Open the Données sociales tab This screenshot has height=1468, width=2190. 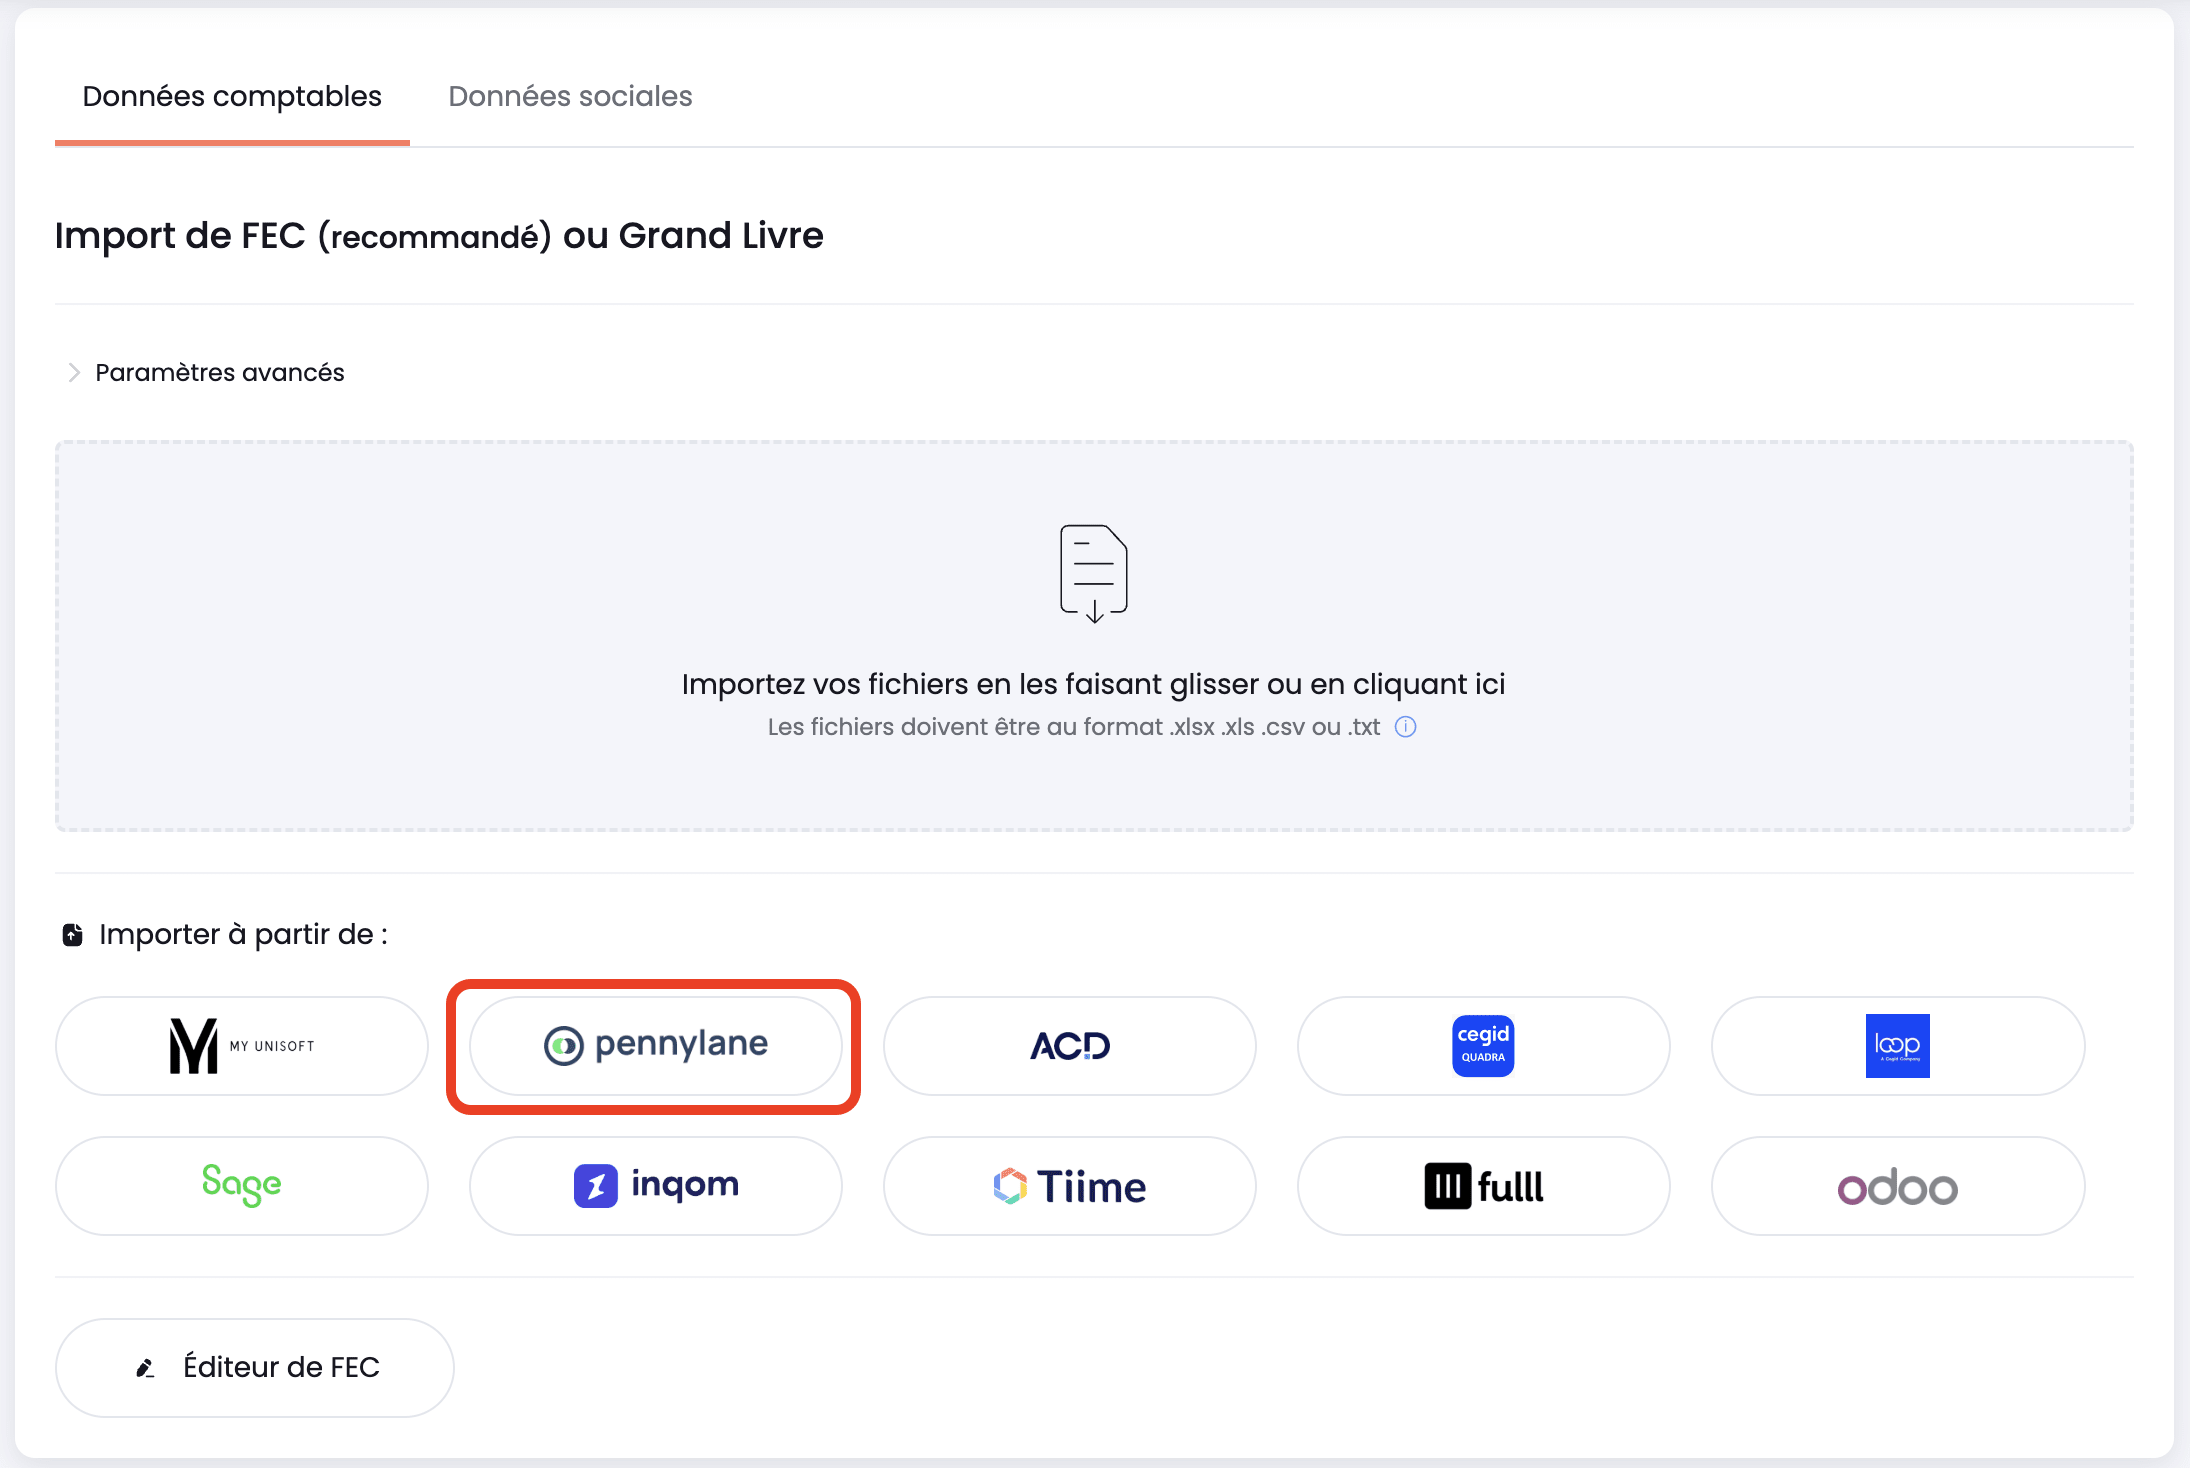(570, 96)
